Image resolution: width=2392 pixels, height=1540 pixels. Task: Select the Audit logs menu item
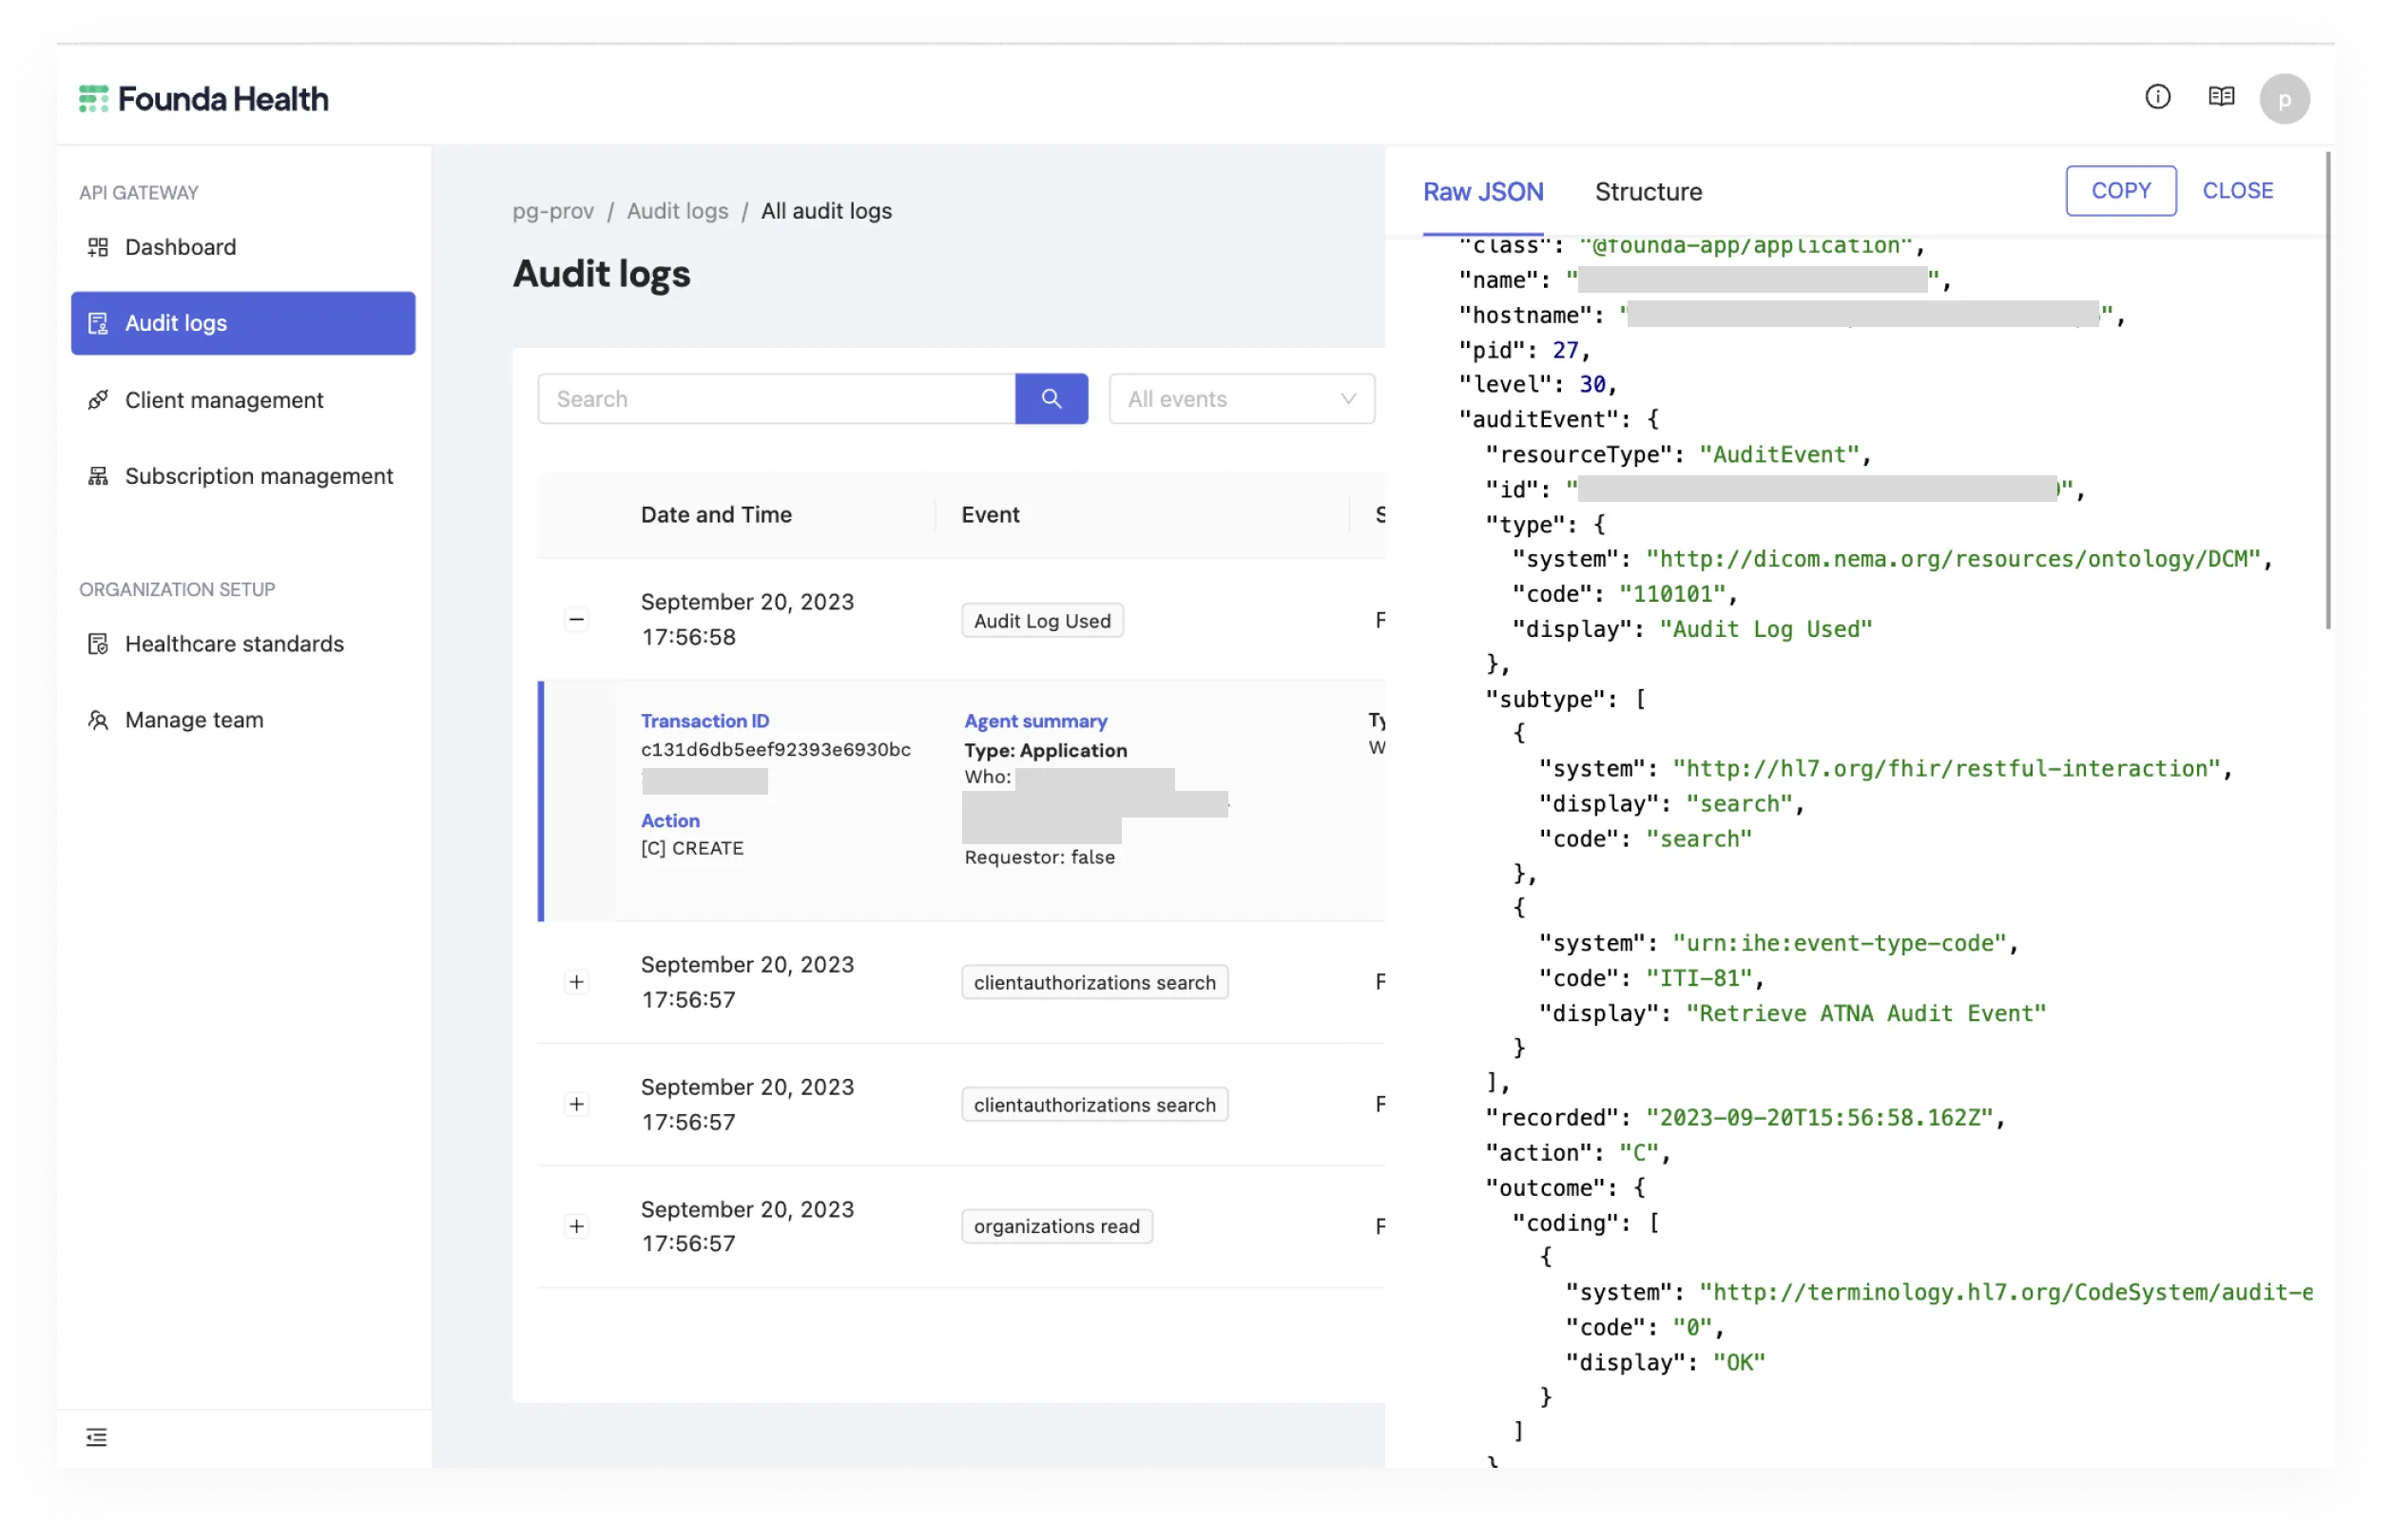point(243,323)
